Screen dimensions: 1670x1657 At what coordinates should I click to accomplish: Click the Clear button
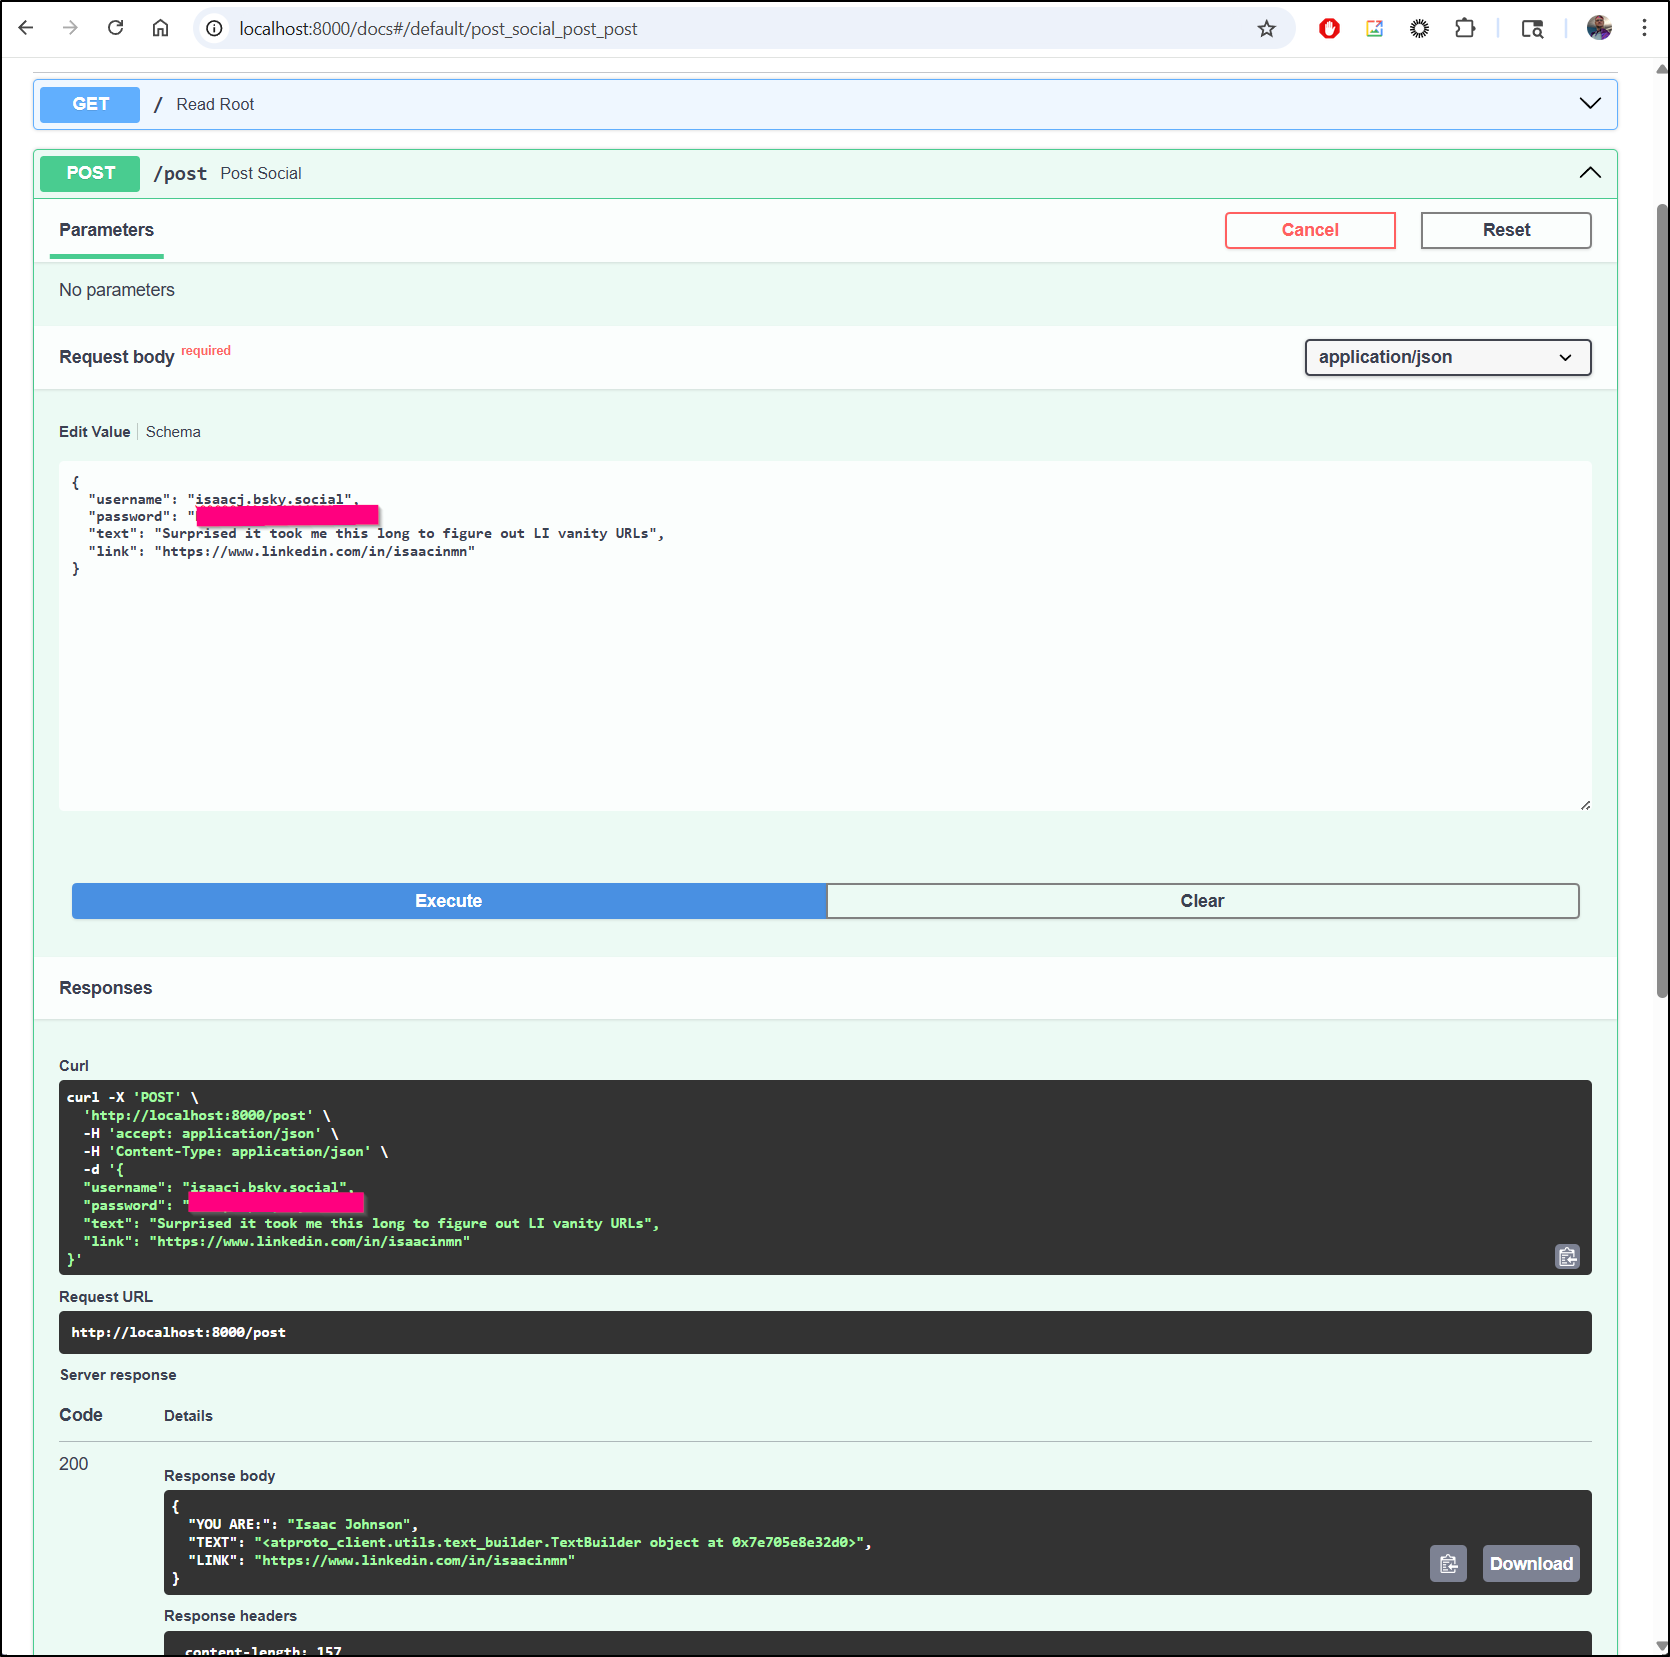(1202, 901)
